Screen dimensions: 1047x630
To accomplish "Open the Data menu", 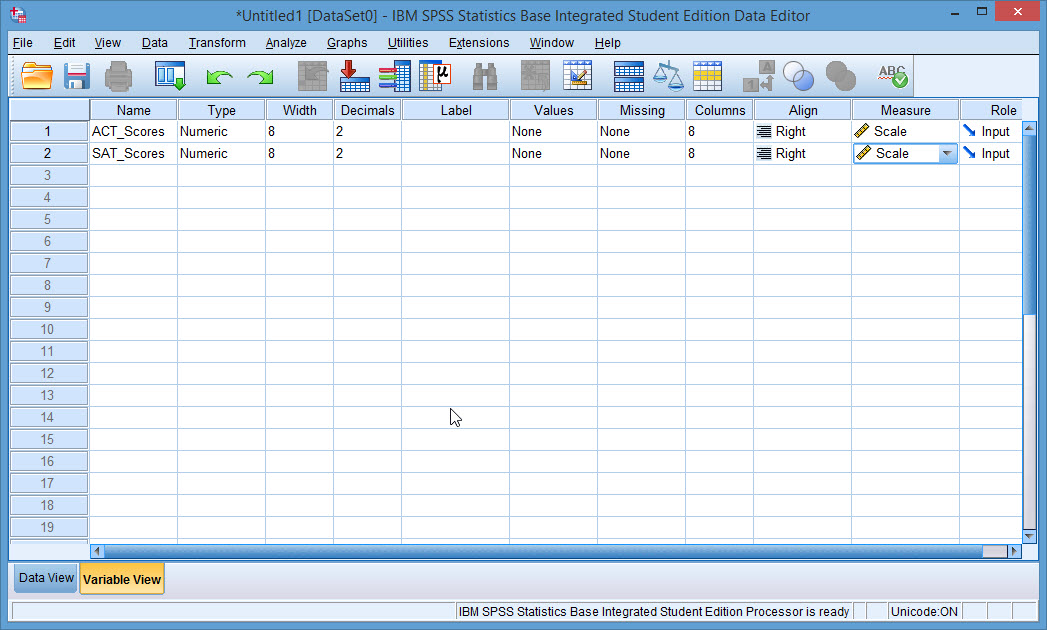I will [154, 43].
